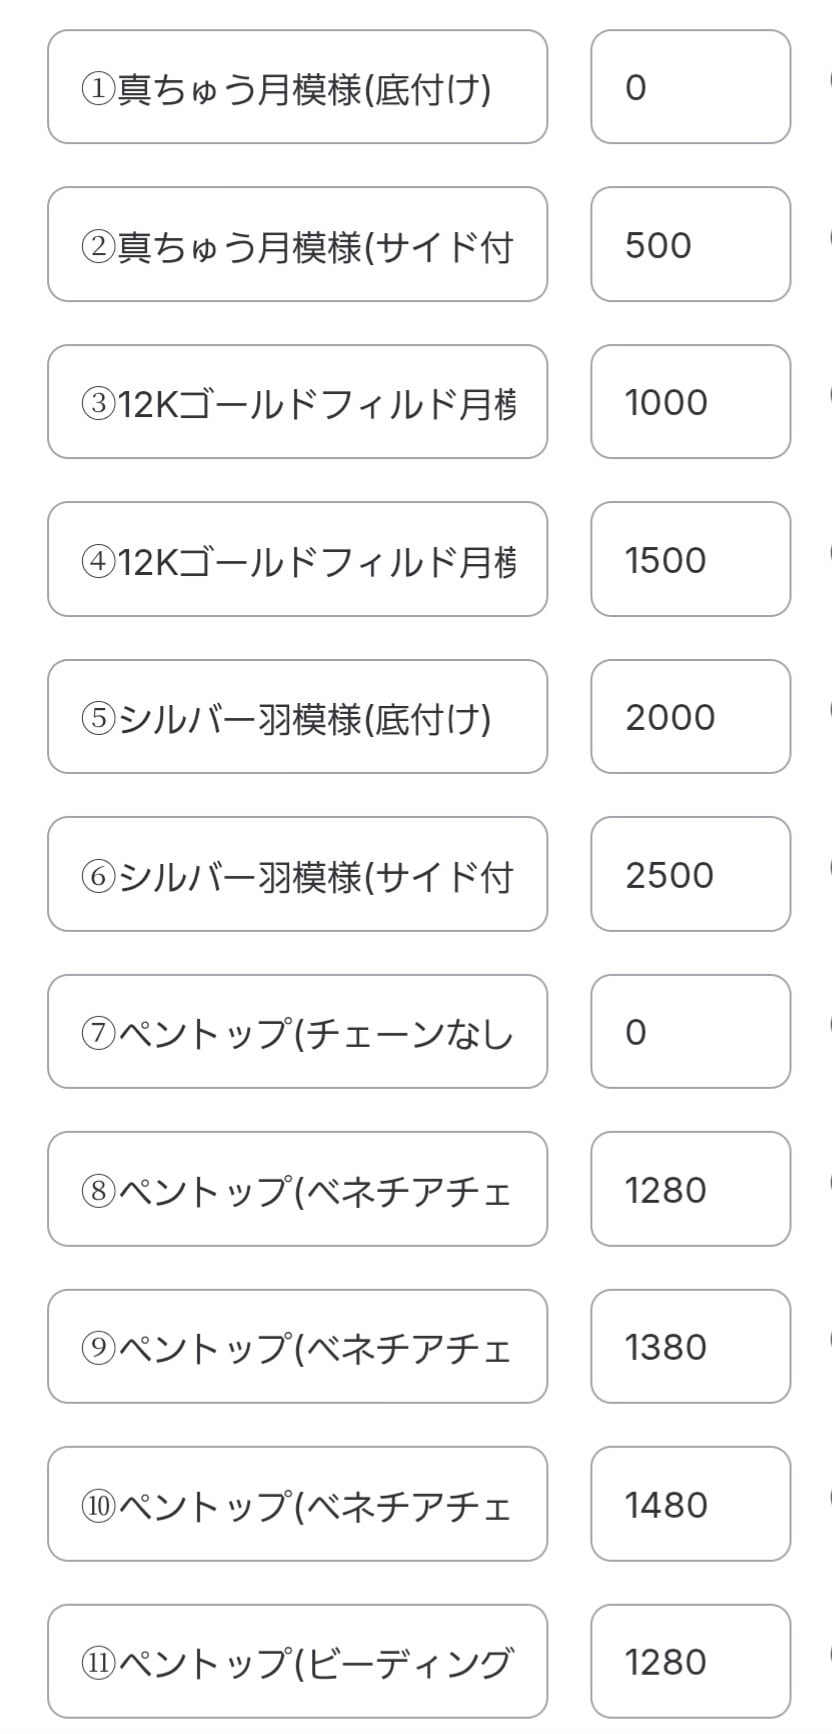Select the ⑥シルバー羽模様(サイド付 name field
This screenshot has height=1734, width=832.
tap(297, 875)
